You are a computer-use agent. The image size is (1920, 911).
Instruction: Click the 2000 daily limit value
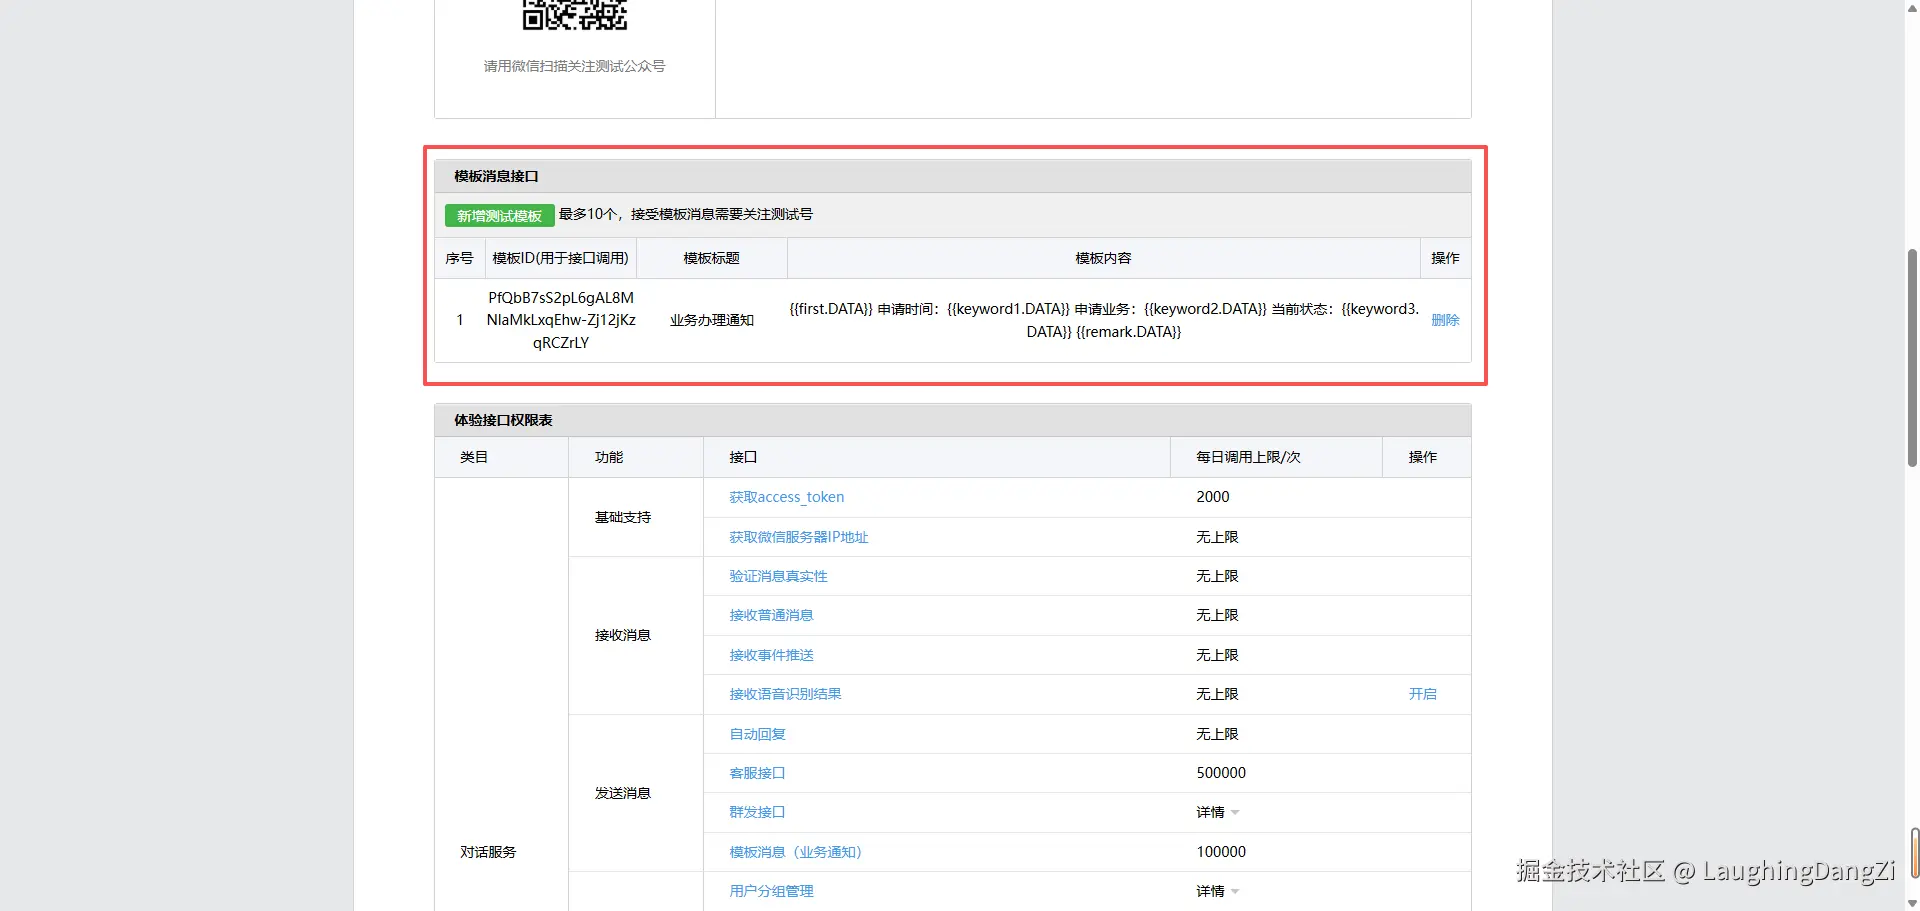pos(1213,497)
